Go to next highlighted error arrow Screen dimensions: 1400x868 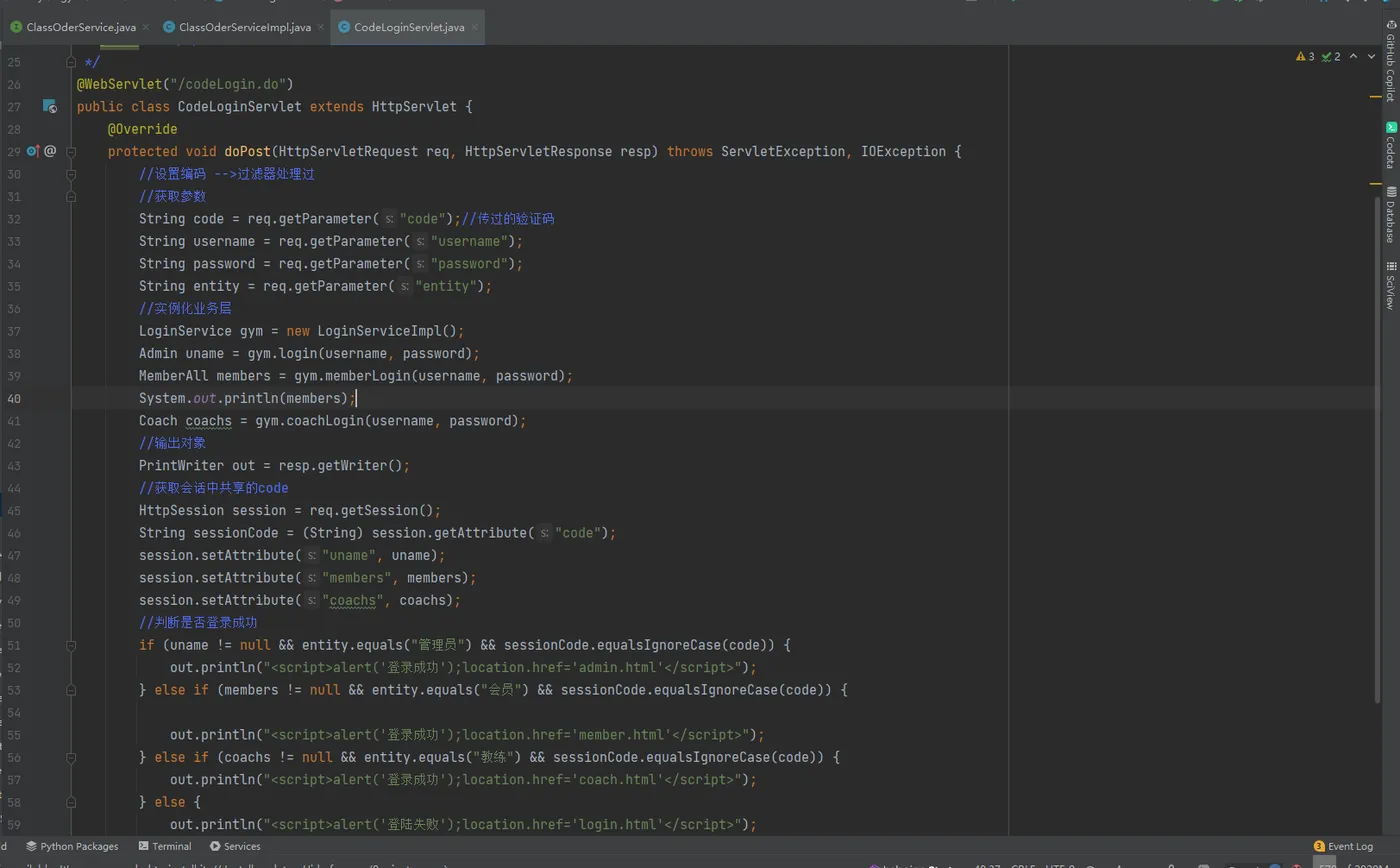click(1372, 57)
